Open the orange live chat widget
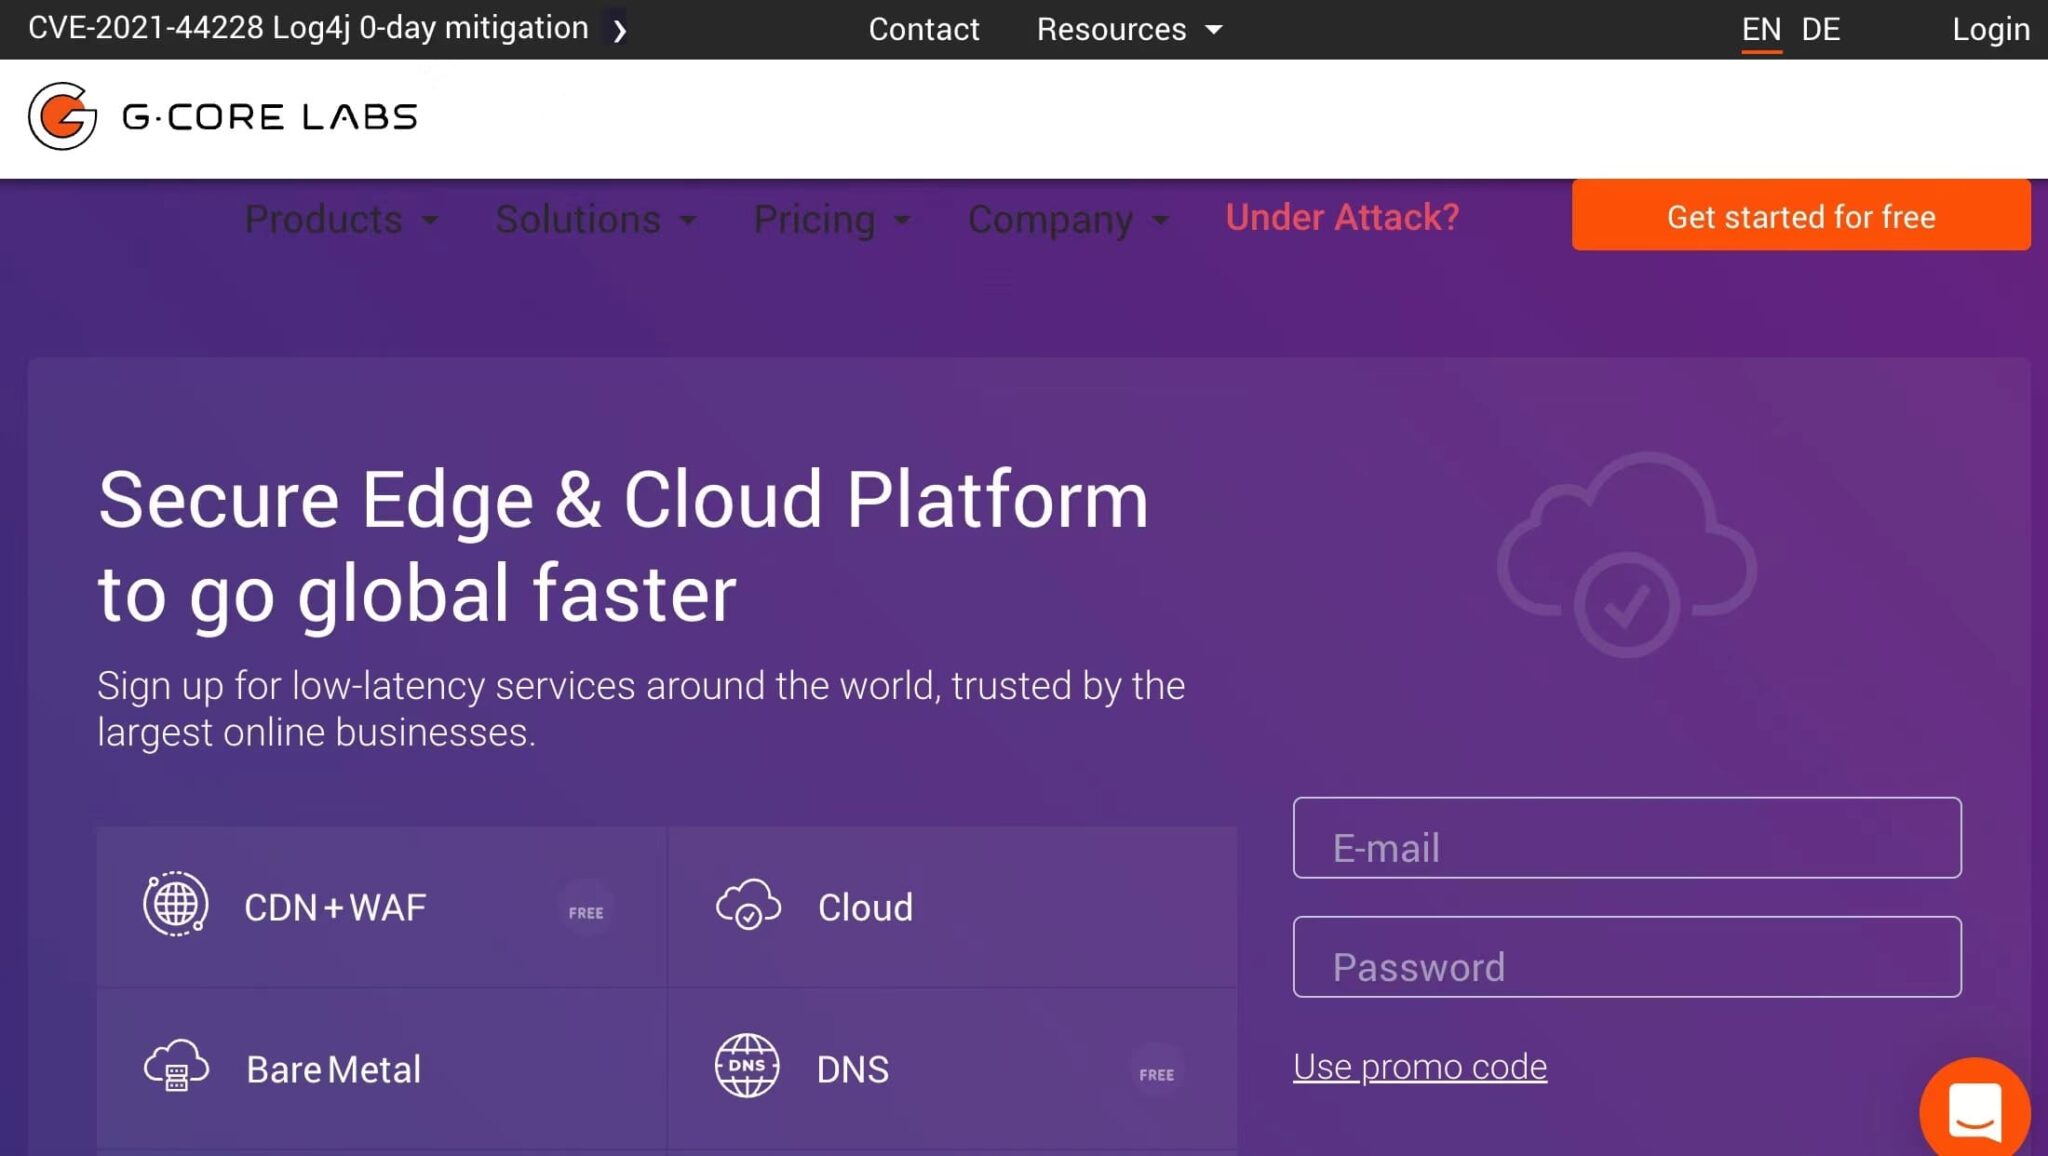2048x1156 pixels. pos(1974,1108)
